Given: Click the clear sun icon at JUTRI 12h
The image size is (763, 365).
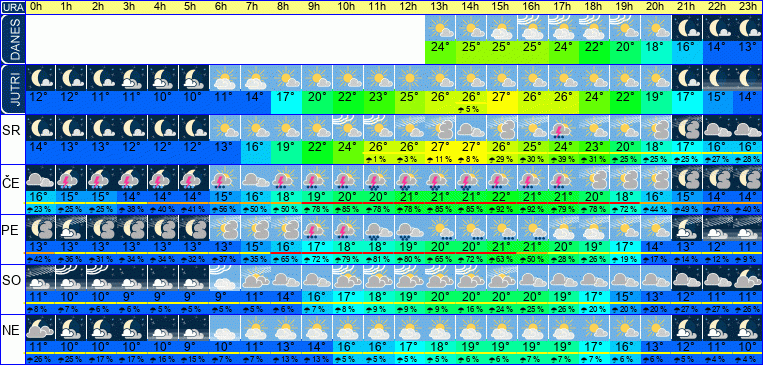Looking at the screenshot, I should [410, 78].
